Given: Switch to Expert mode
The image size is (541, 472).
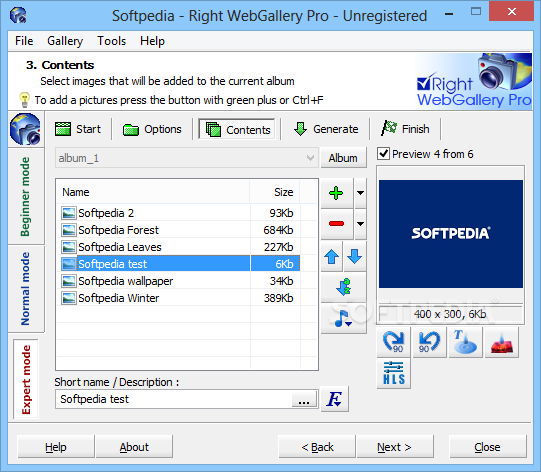Looking at the screenshot, I should coord(26,379).
